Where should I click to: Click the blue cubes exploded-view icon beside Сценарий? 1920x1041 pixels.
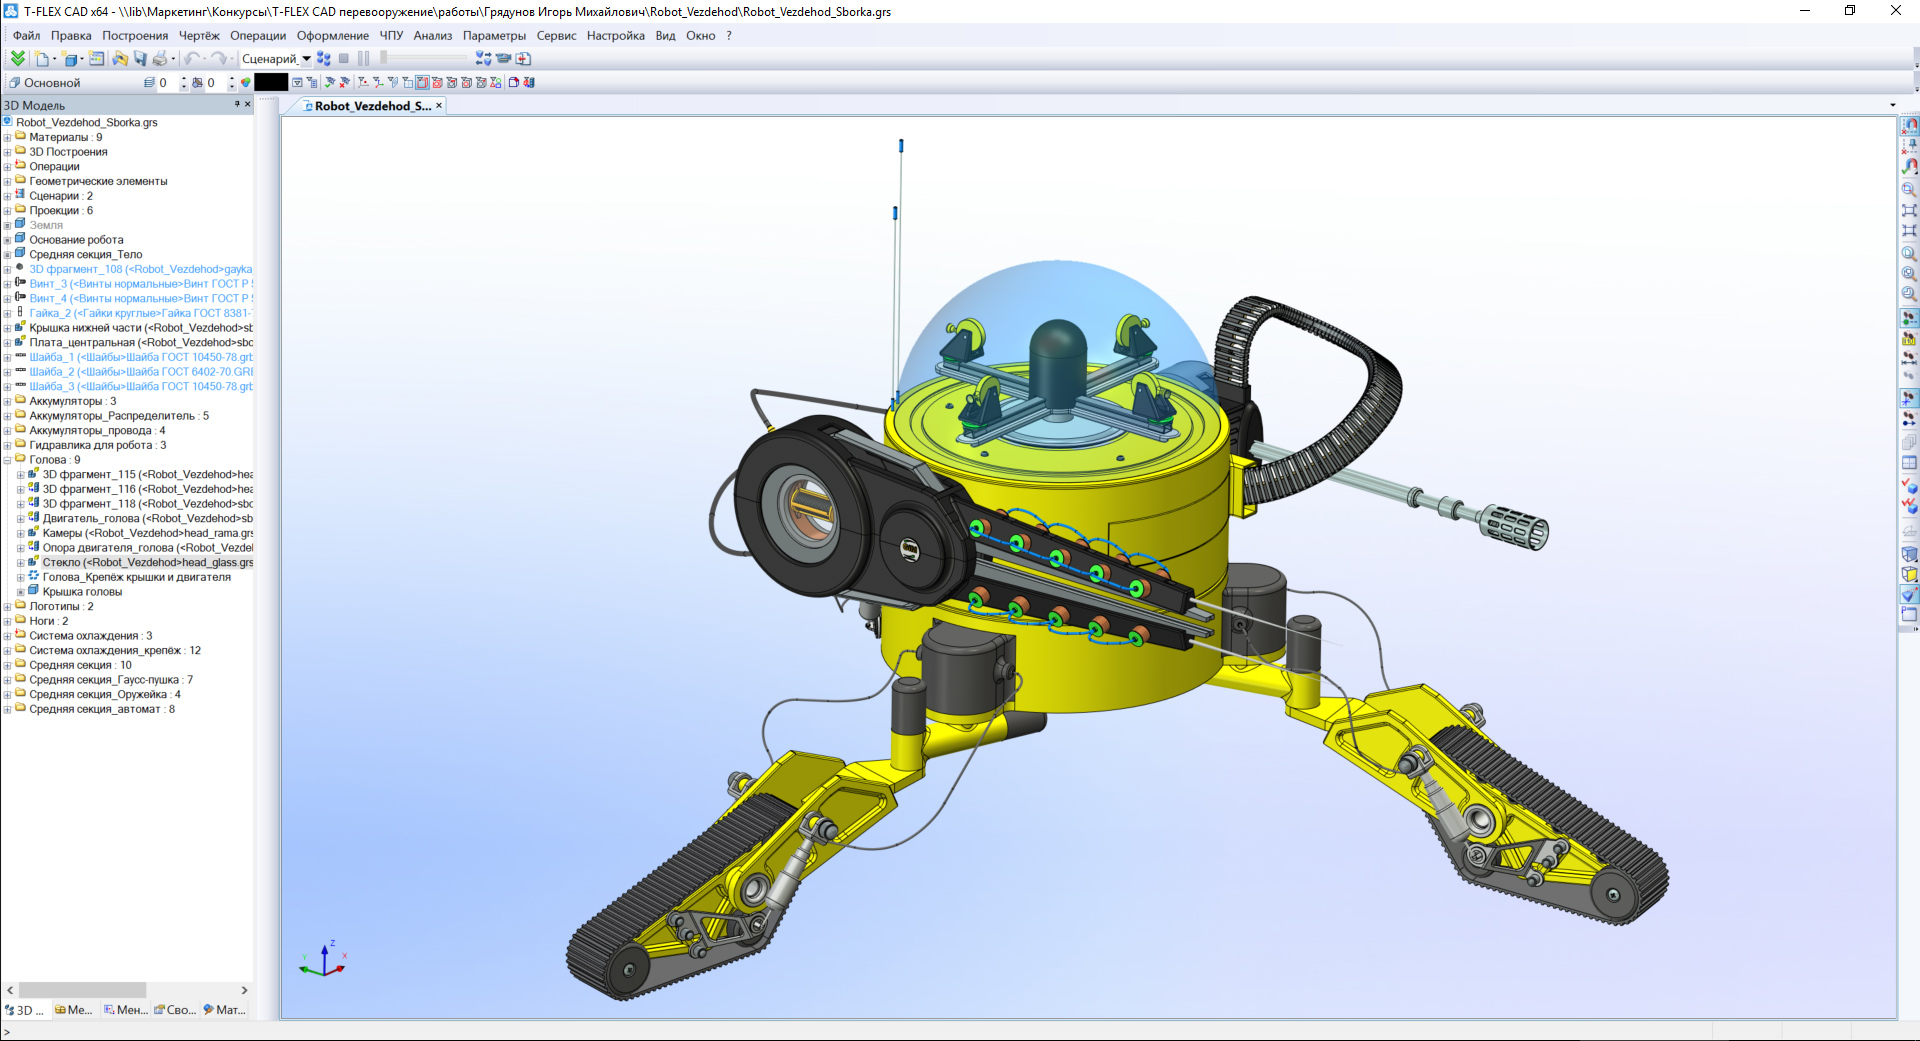click(x=323, y=59)
